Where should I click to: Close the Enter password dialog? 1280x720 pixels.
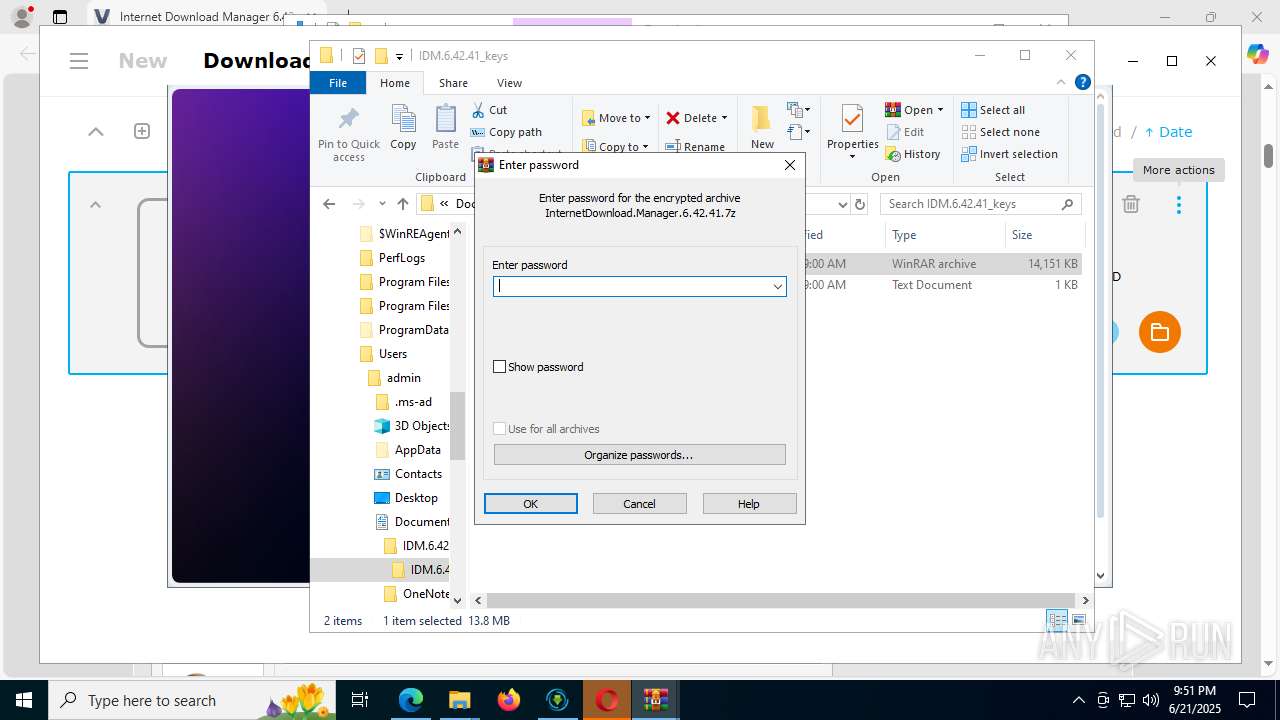click(790, 165)
